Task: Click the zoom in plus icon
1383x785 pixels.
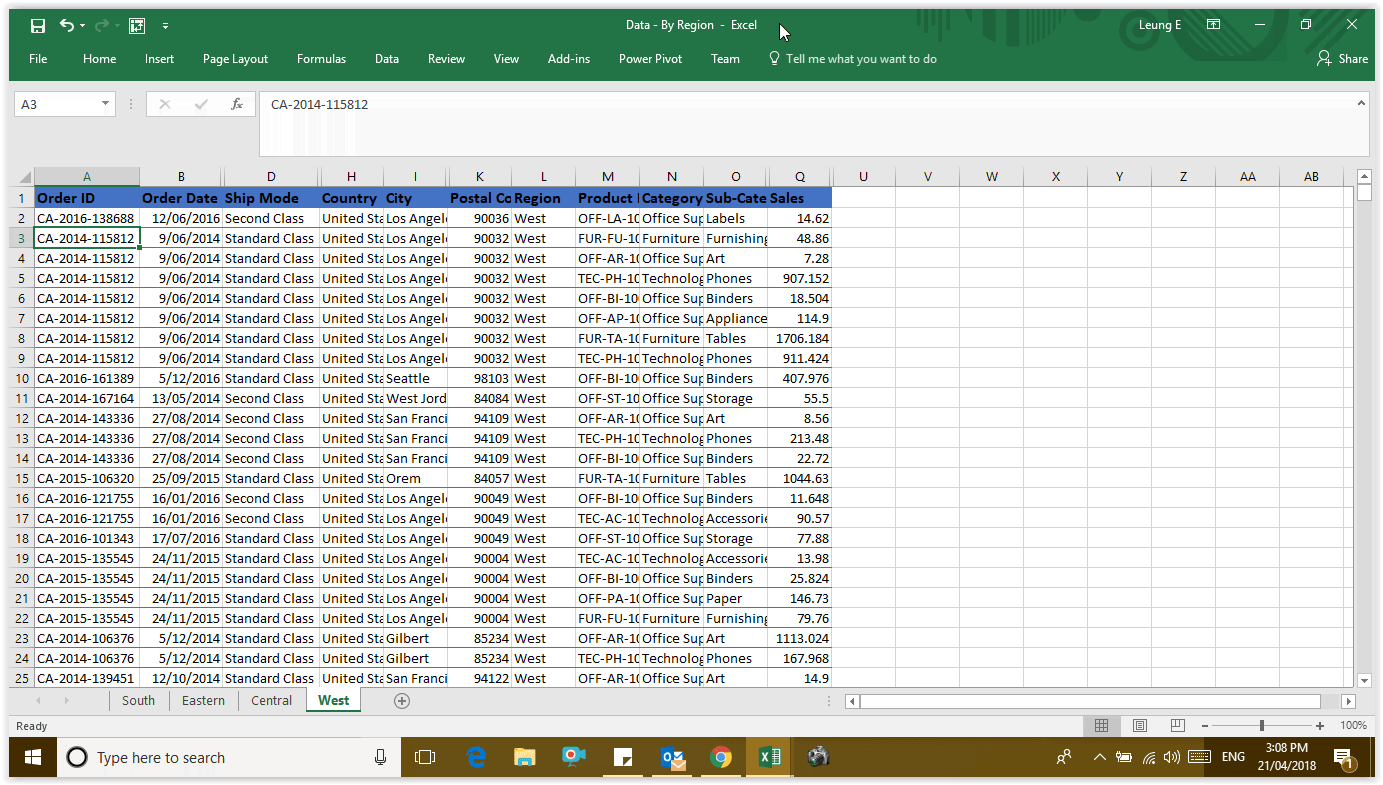Action: (x=1320, y=726)
